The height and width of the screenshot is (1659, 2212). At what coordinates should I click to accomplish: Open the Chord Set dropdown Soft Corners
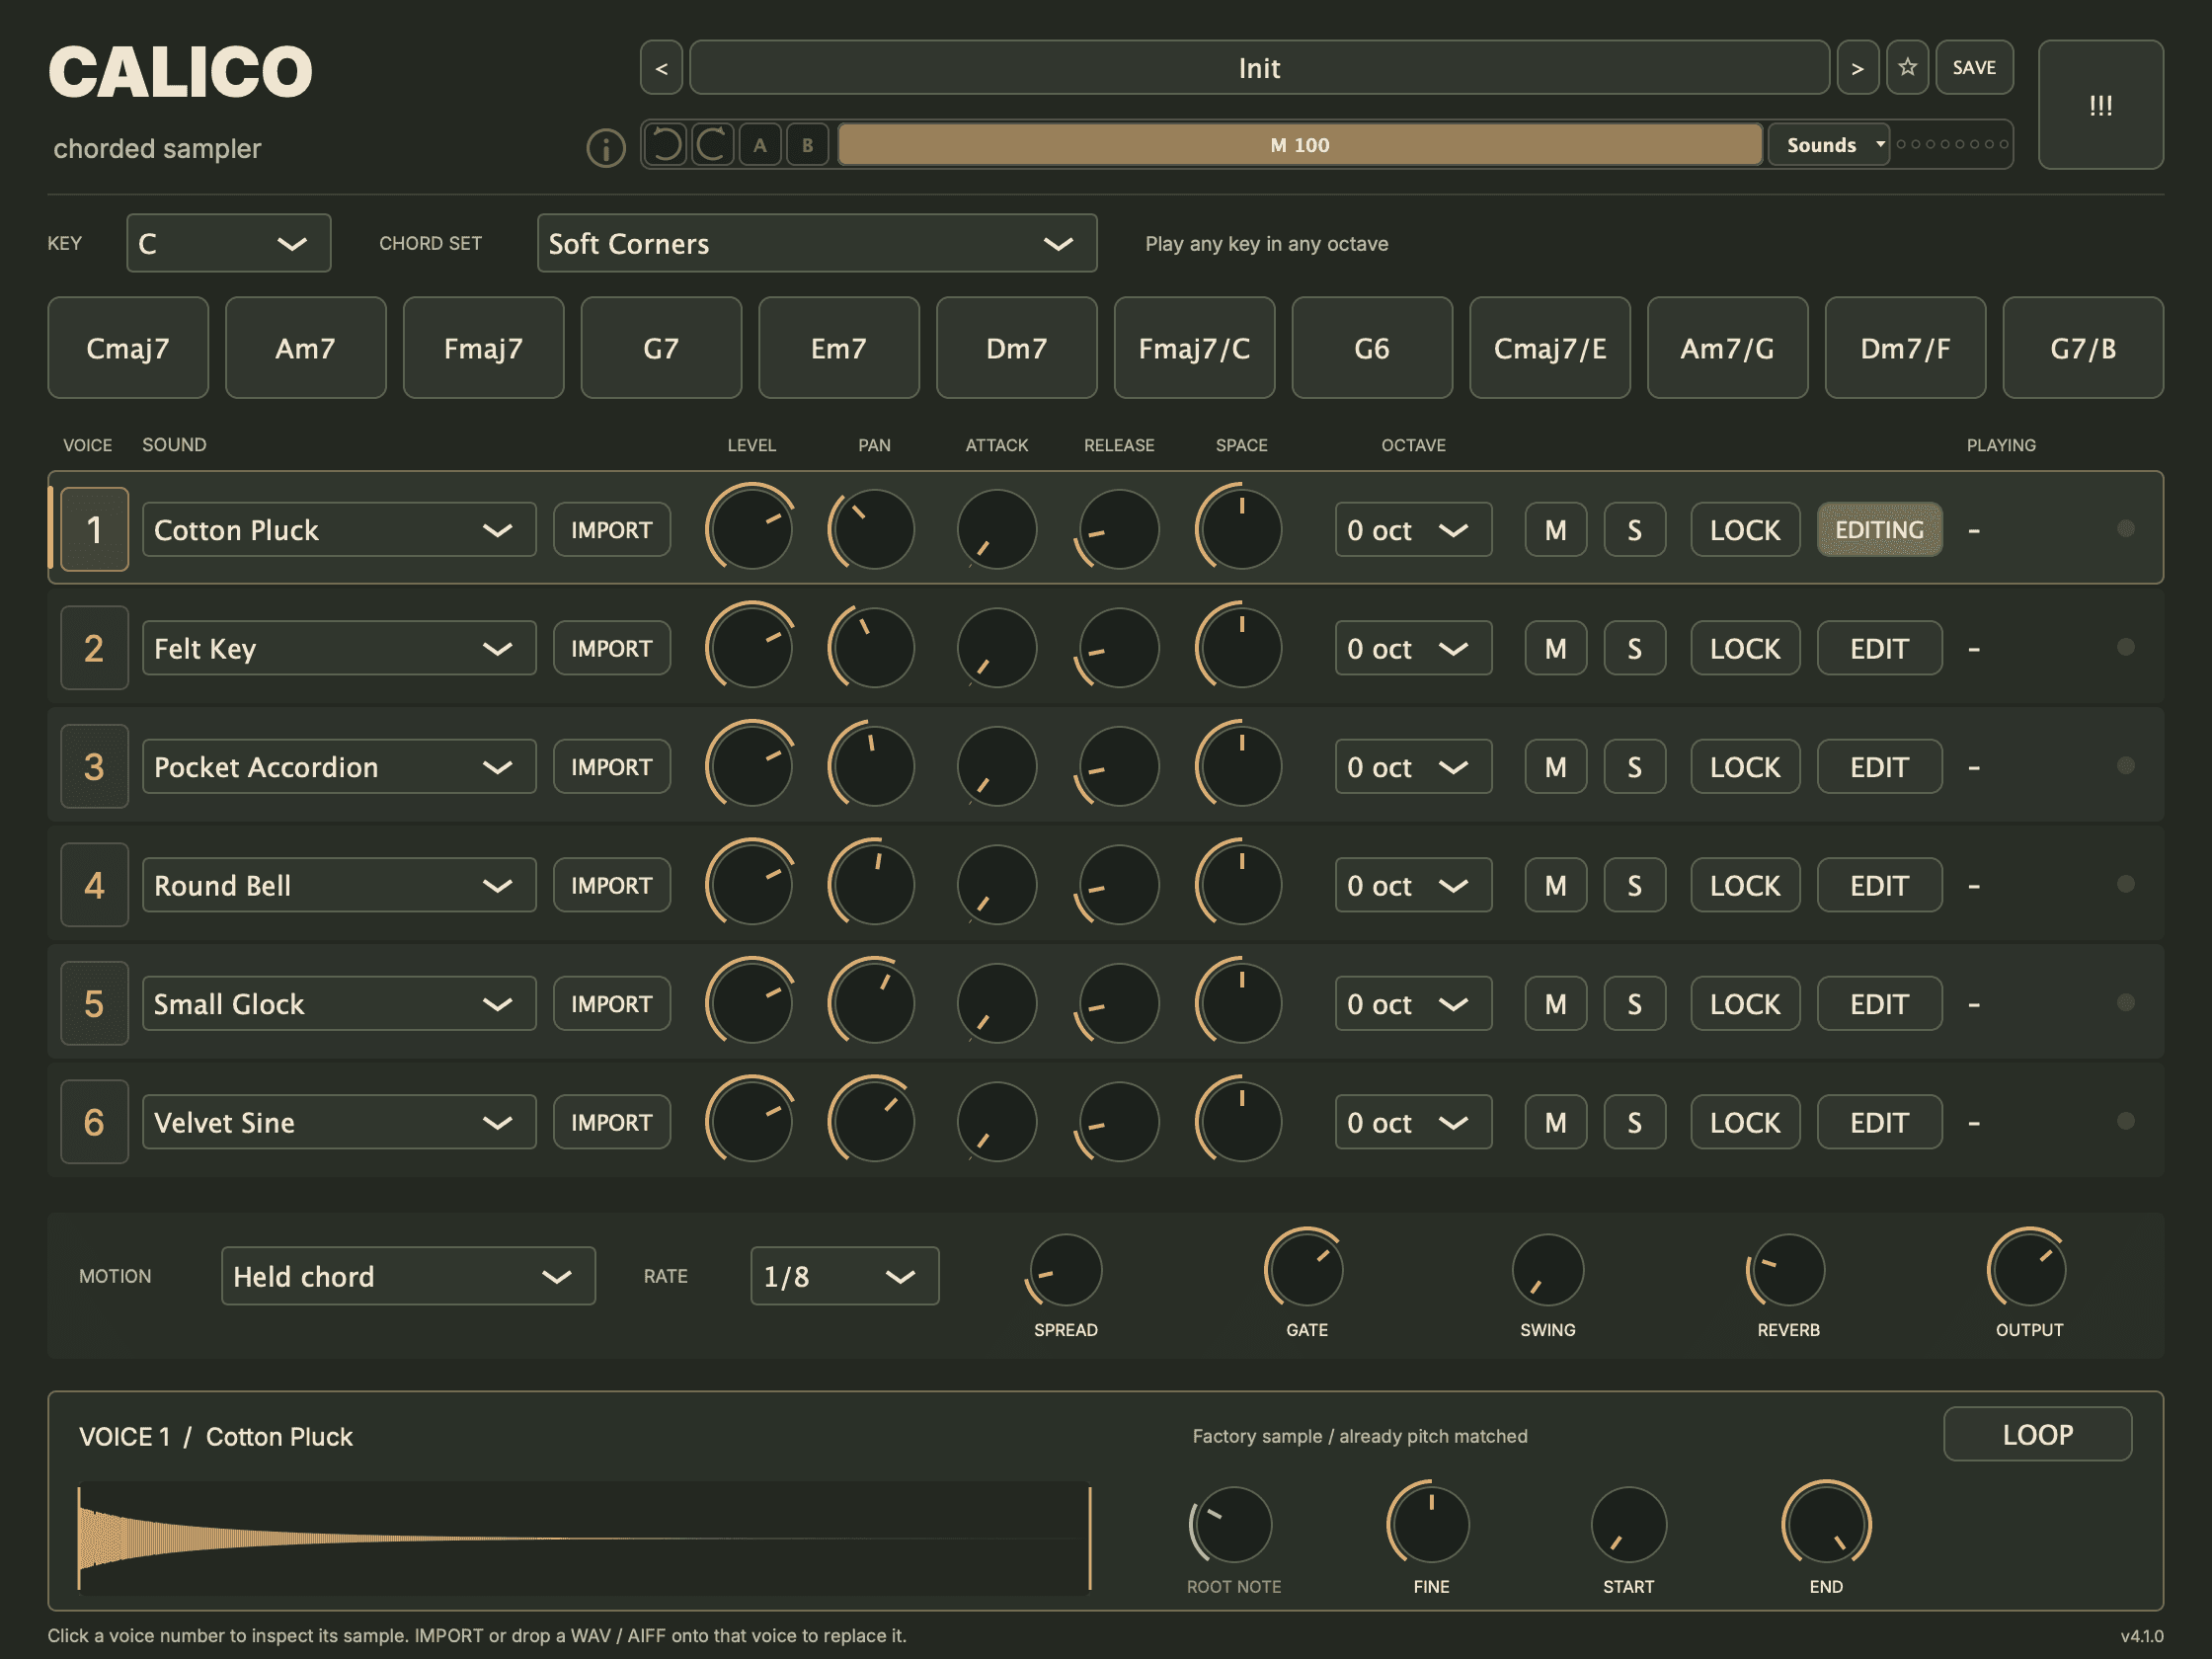tap(816, 243)
